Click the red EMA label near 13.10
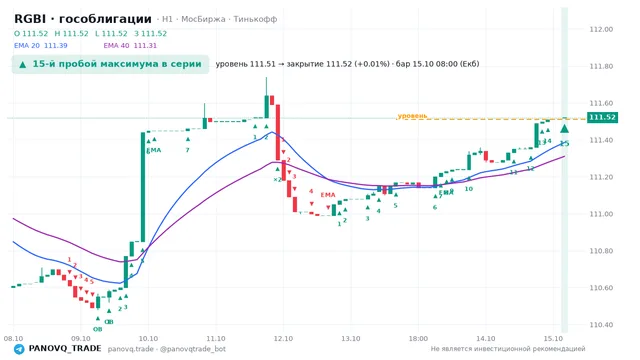 (x=328, y=195)
